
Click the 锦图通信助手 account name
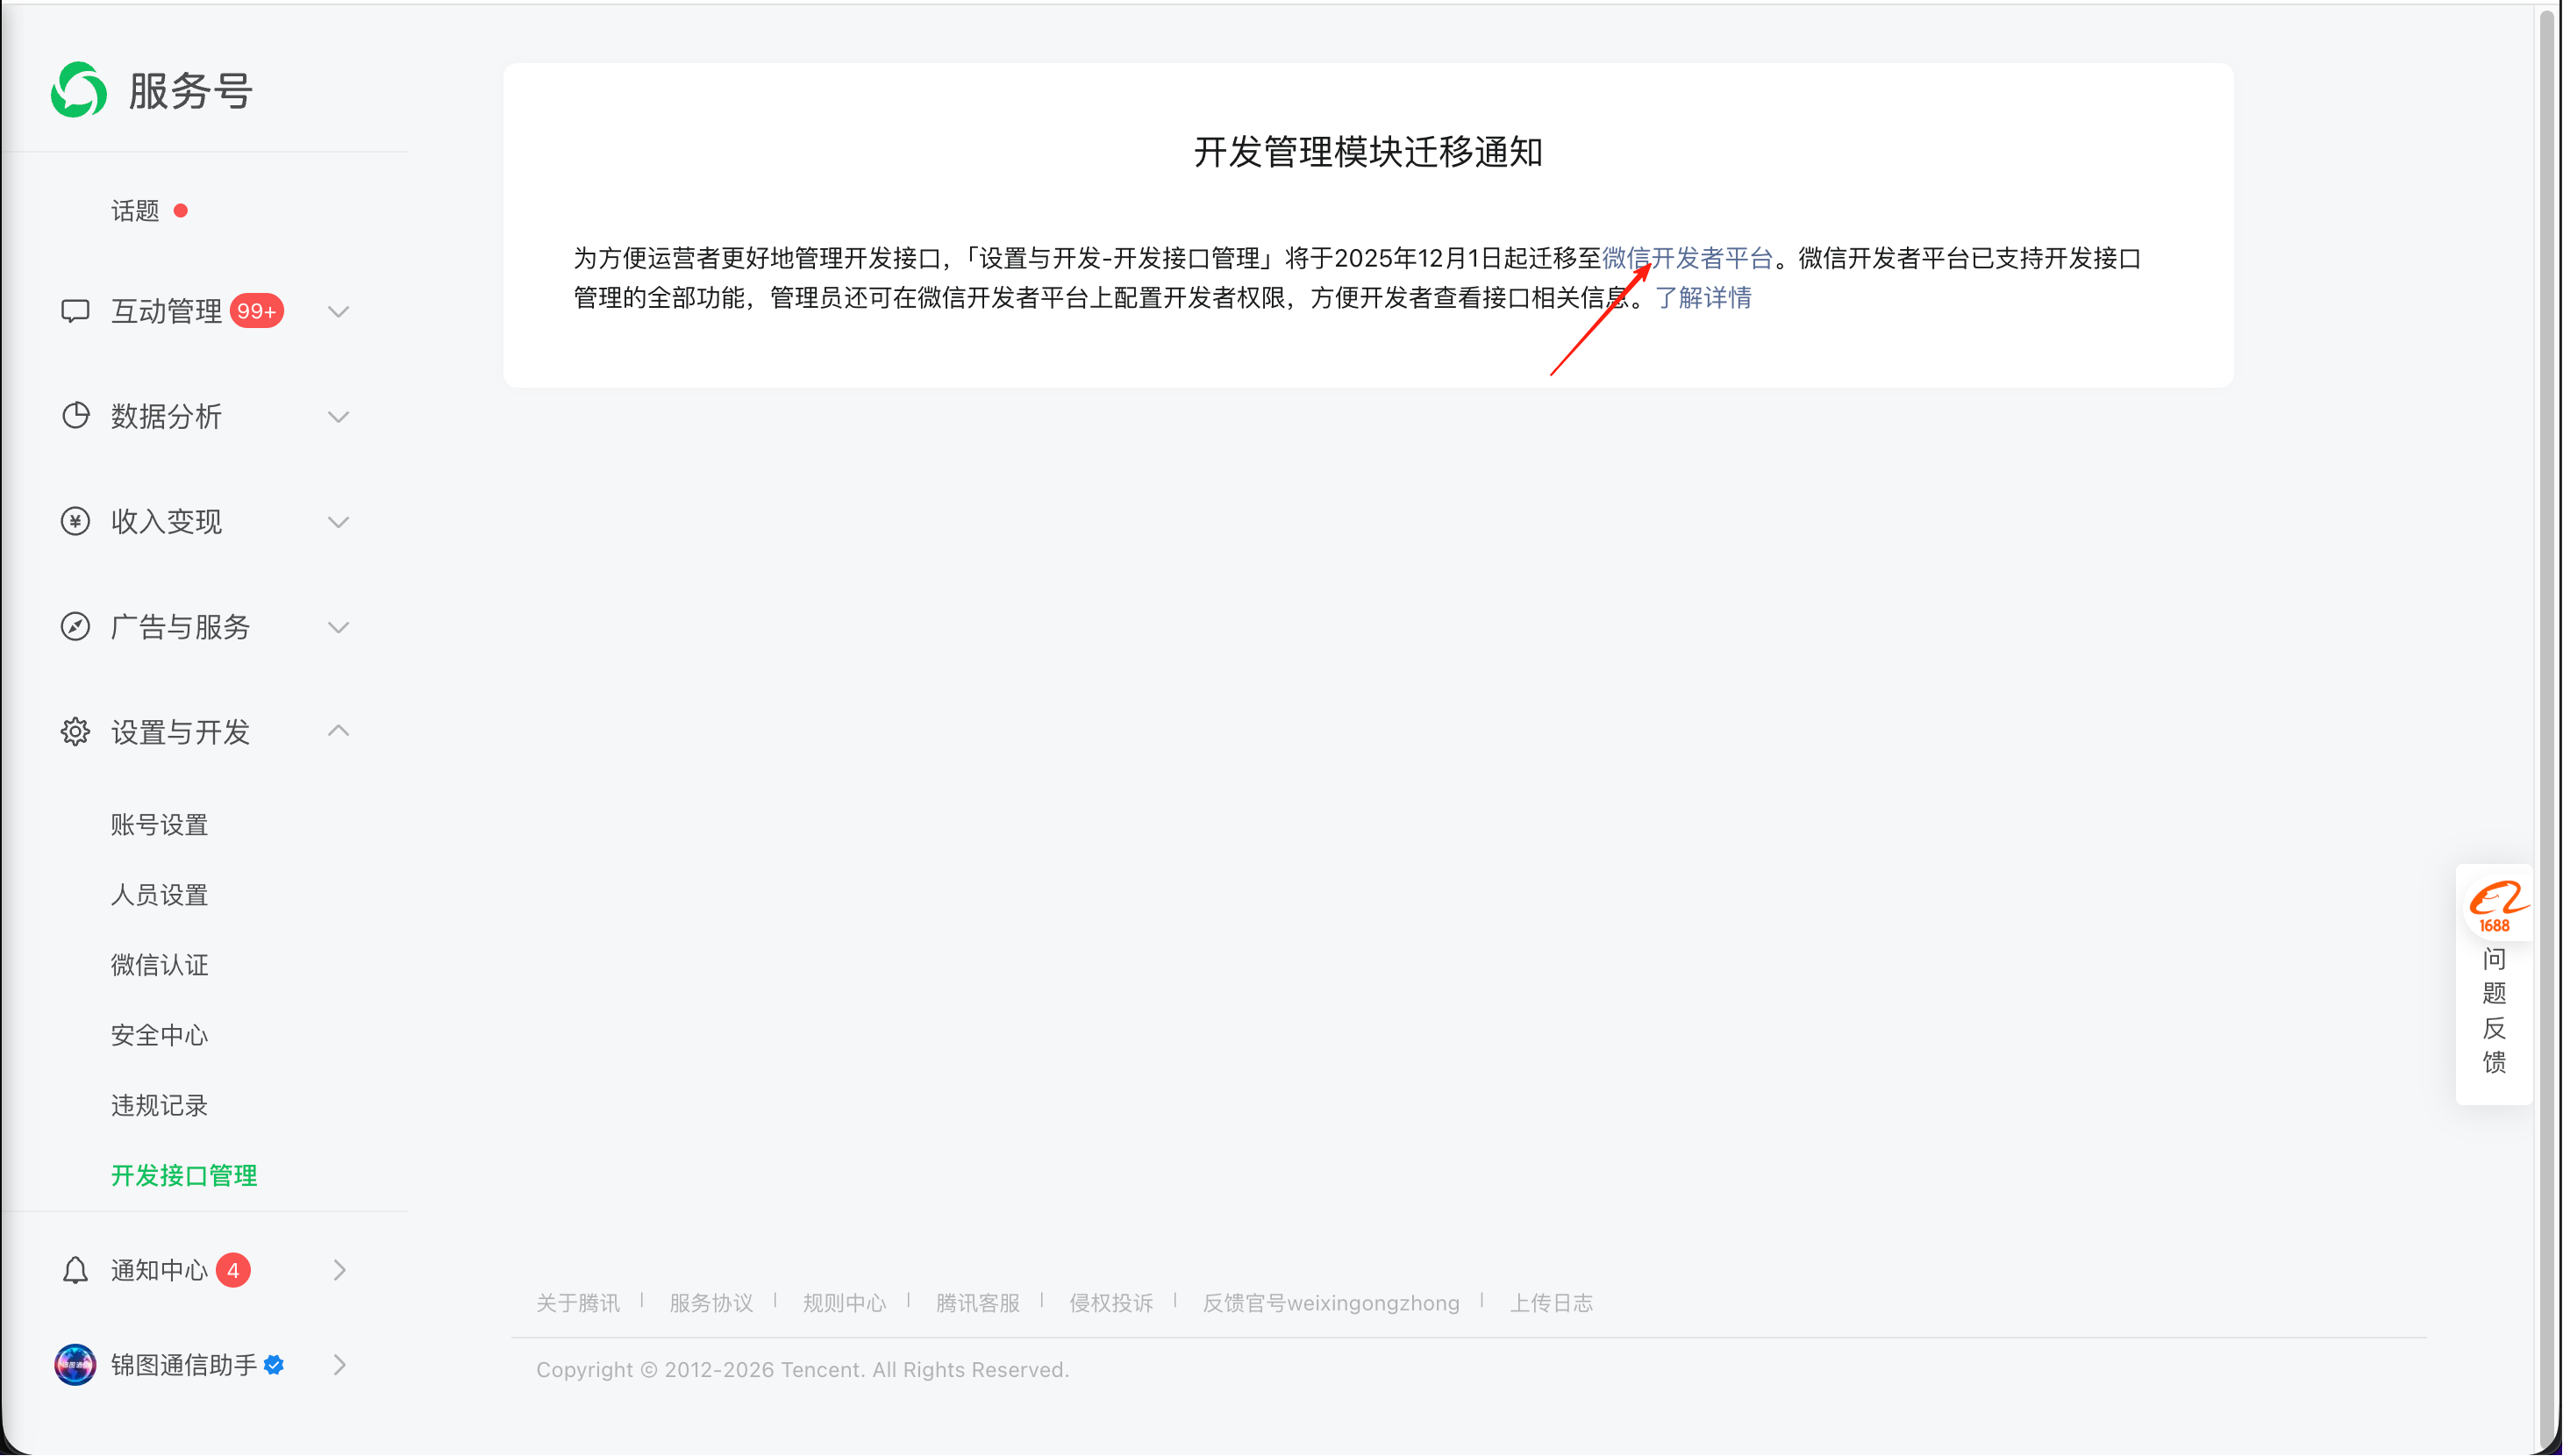[184, 1365]
